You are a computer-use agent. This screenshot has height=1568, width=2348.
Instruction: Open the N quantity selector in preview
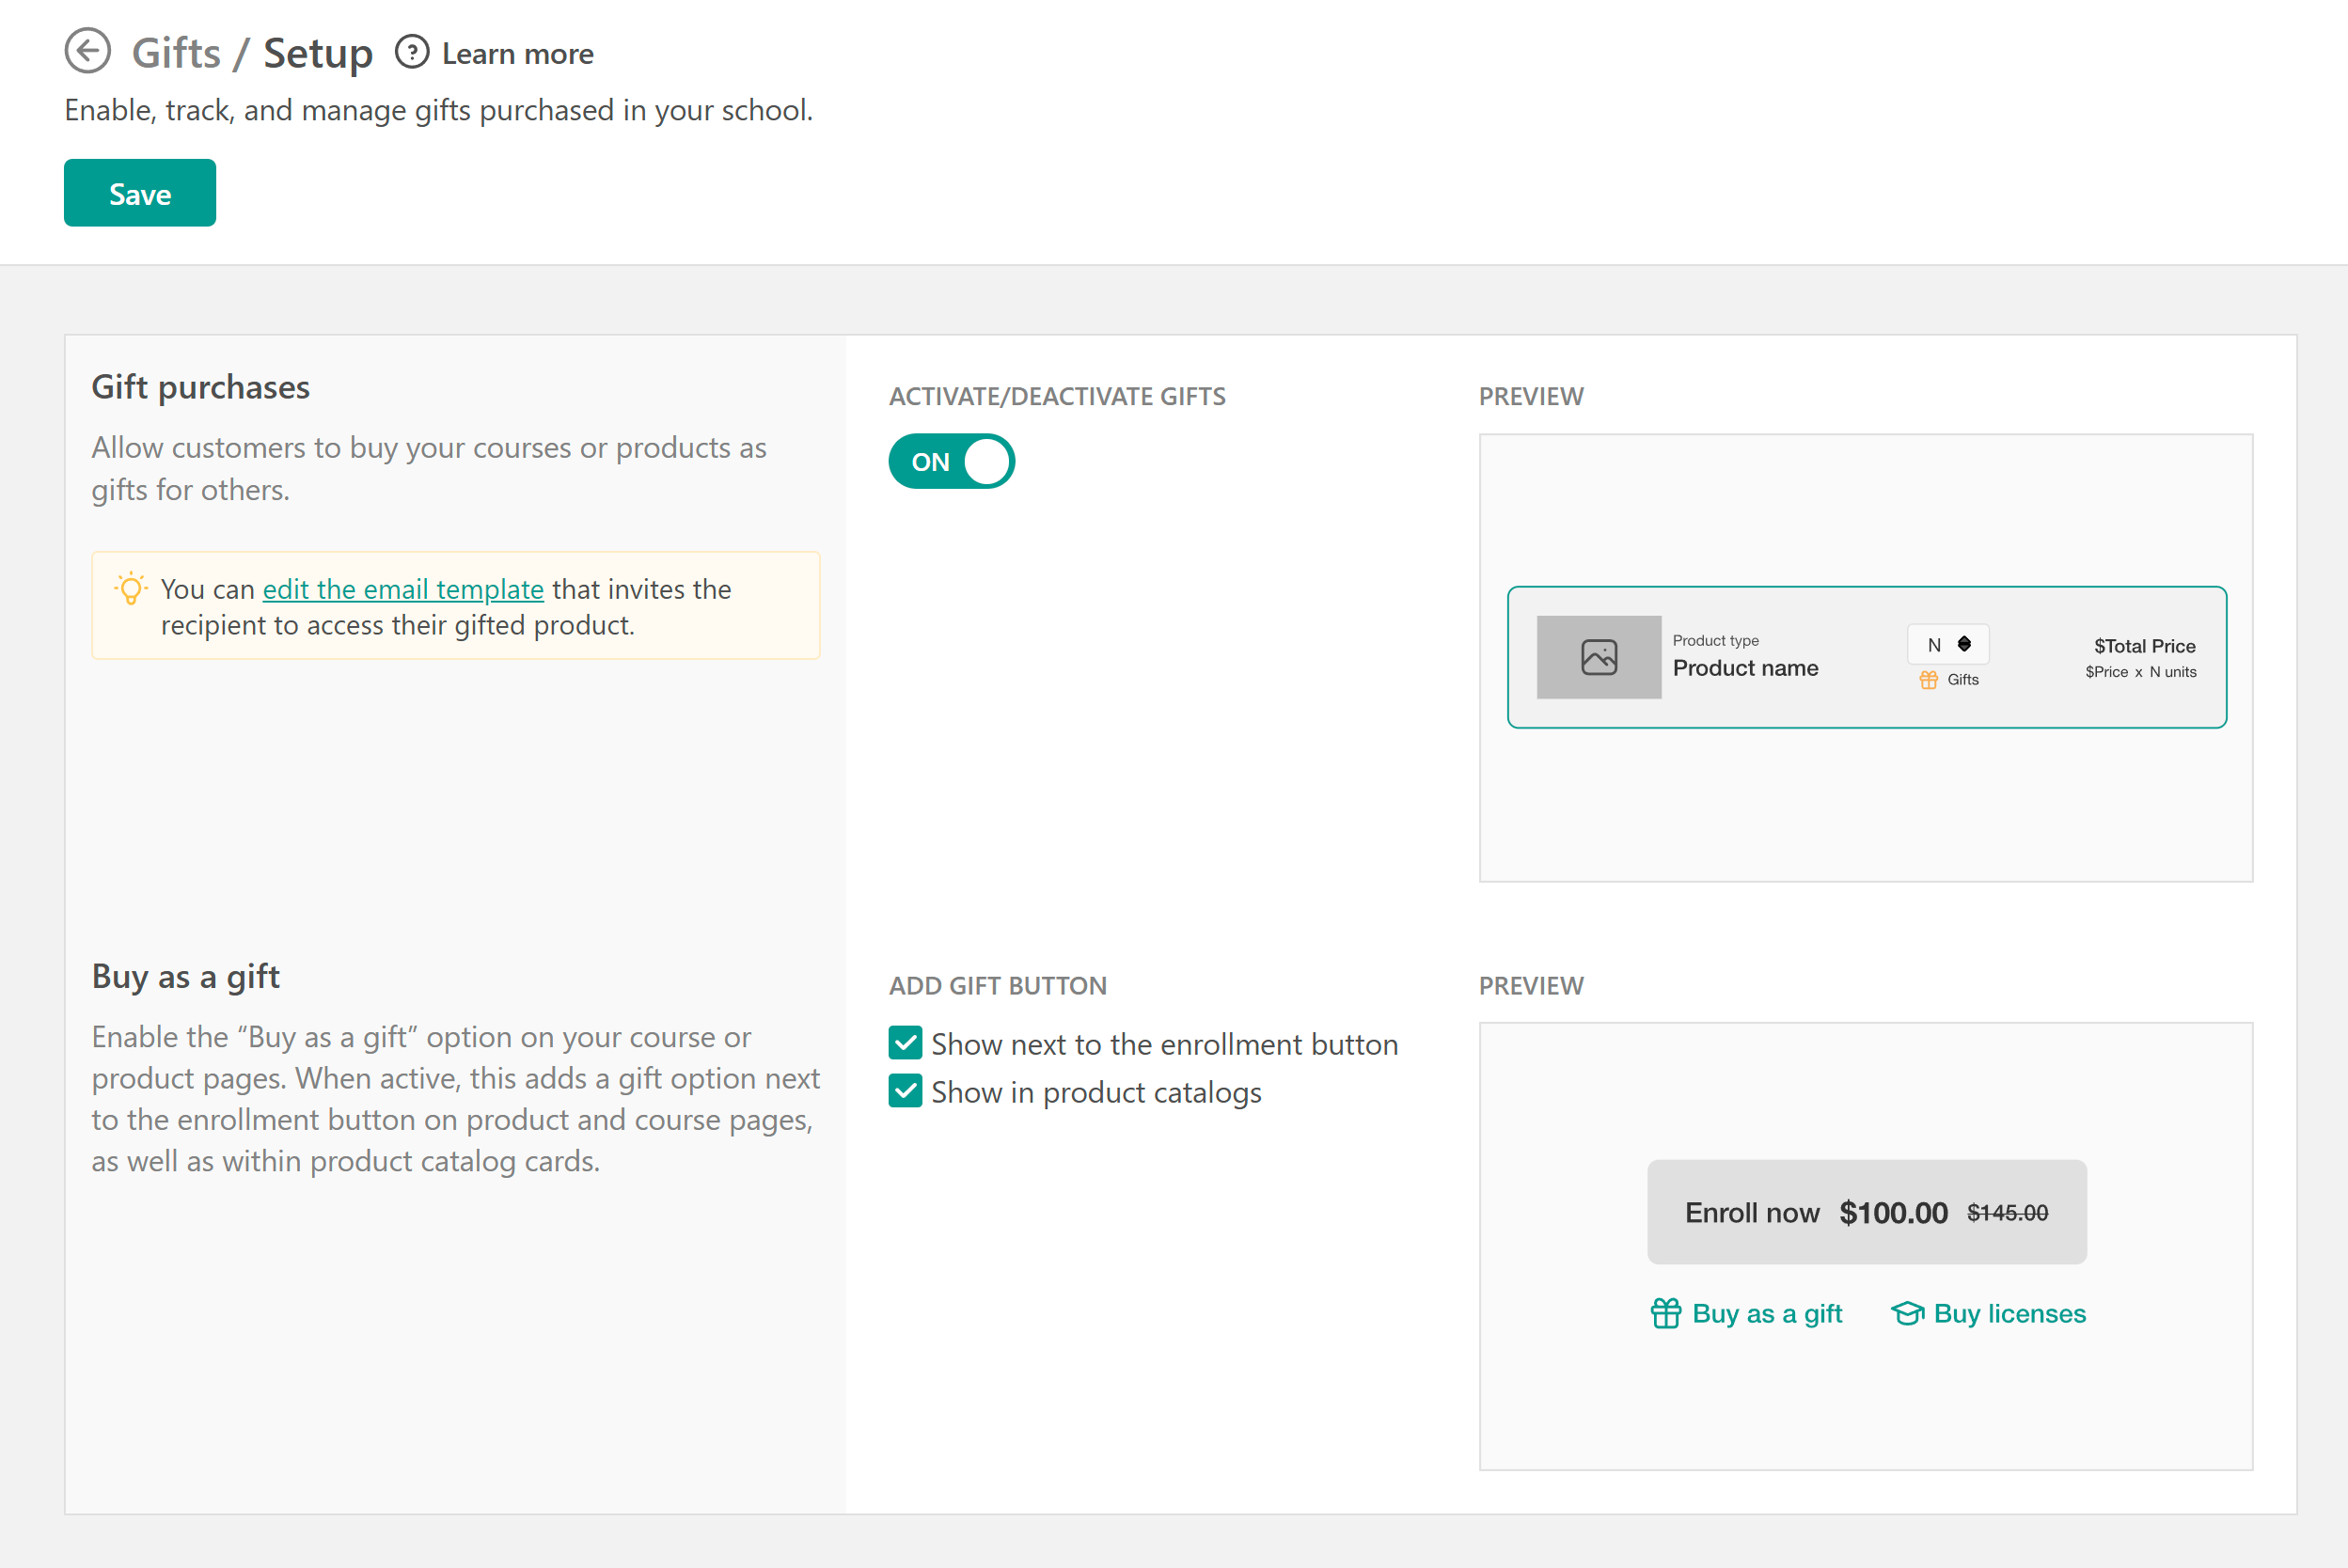coord(1946,644)
